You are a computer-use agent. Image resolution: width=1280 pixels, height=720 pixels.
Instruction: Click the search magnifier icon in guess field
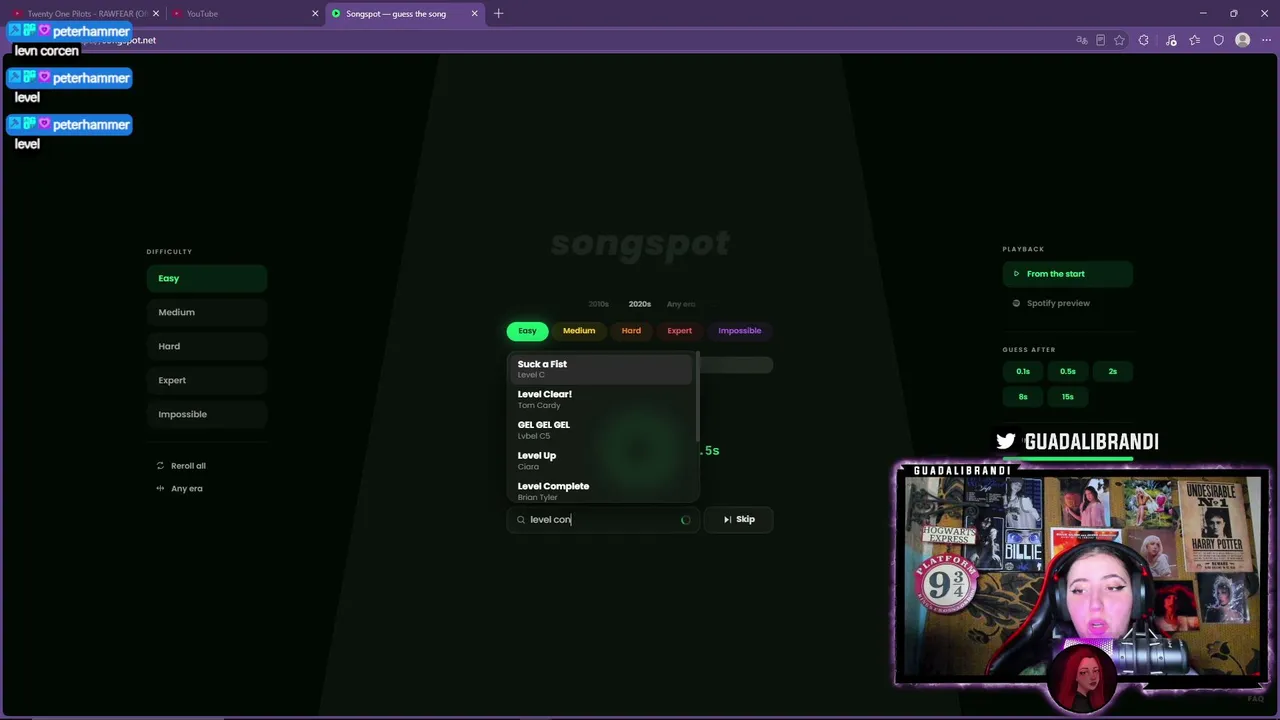(x=521, y=520)
